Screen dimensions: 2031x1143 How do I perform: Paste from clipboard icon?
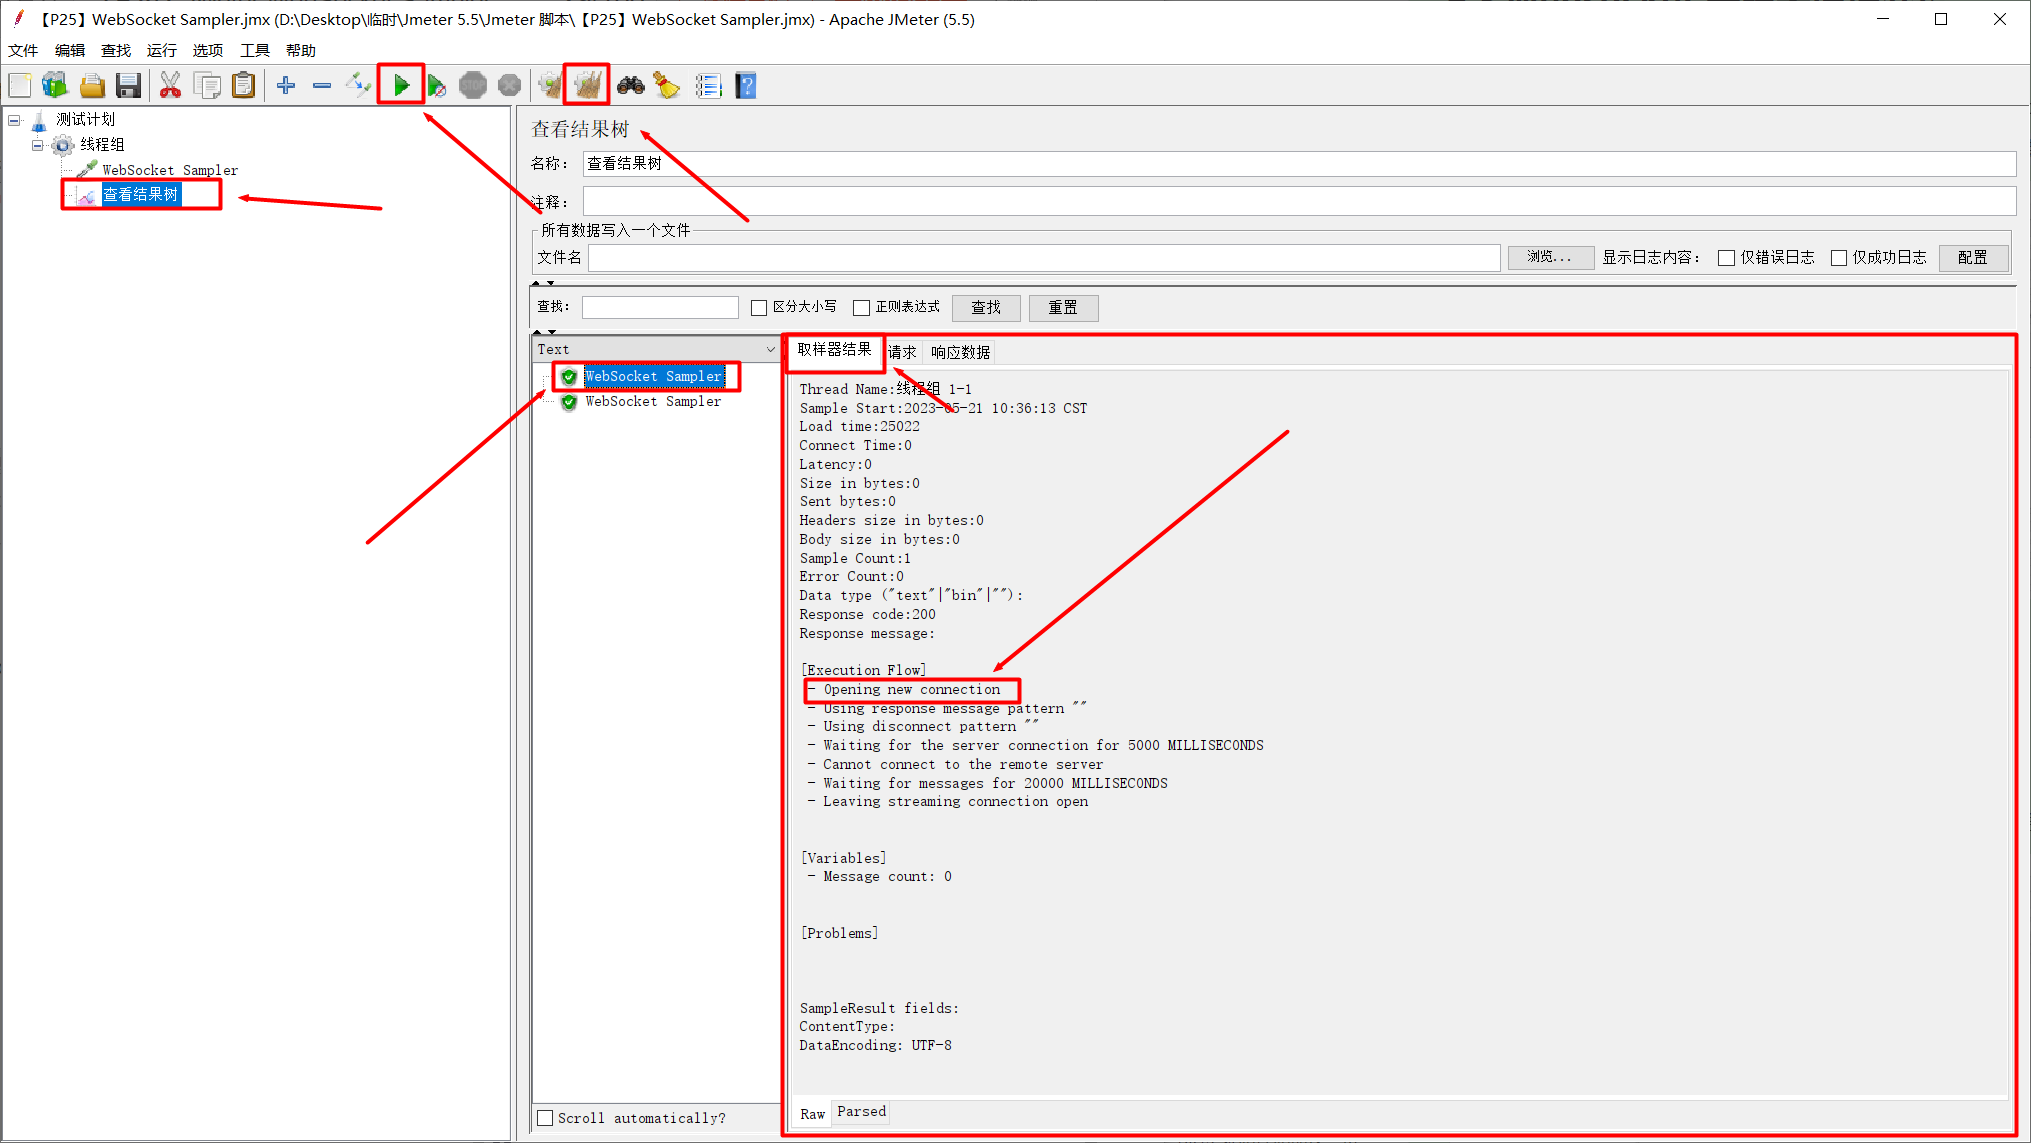(244, 86)
